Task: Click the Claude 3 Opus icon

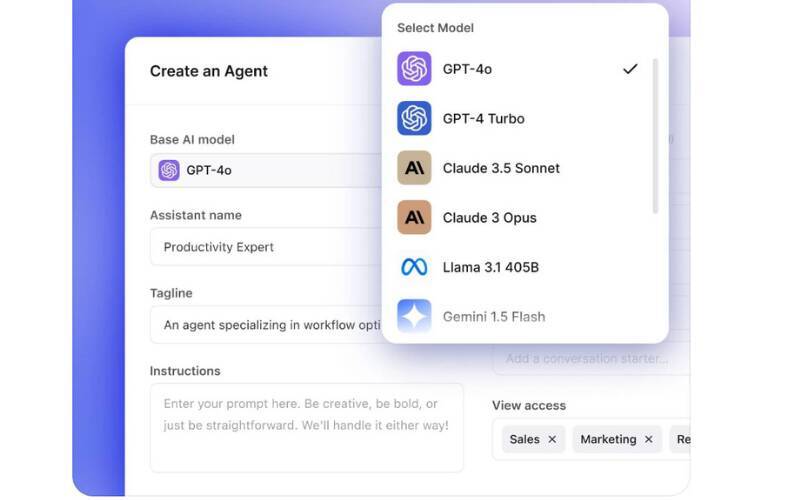Action: pos(414,217)
